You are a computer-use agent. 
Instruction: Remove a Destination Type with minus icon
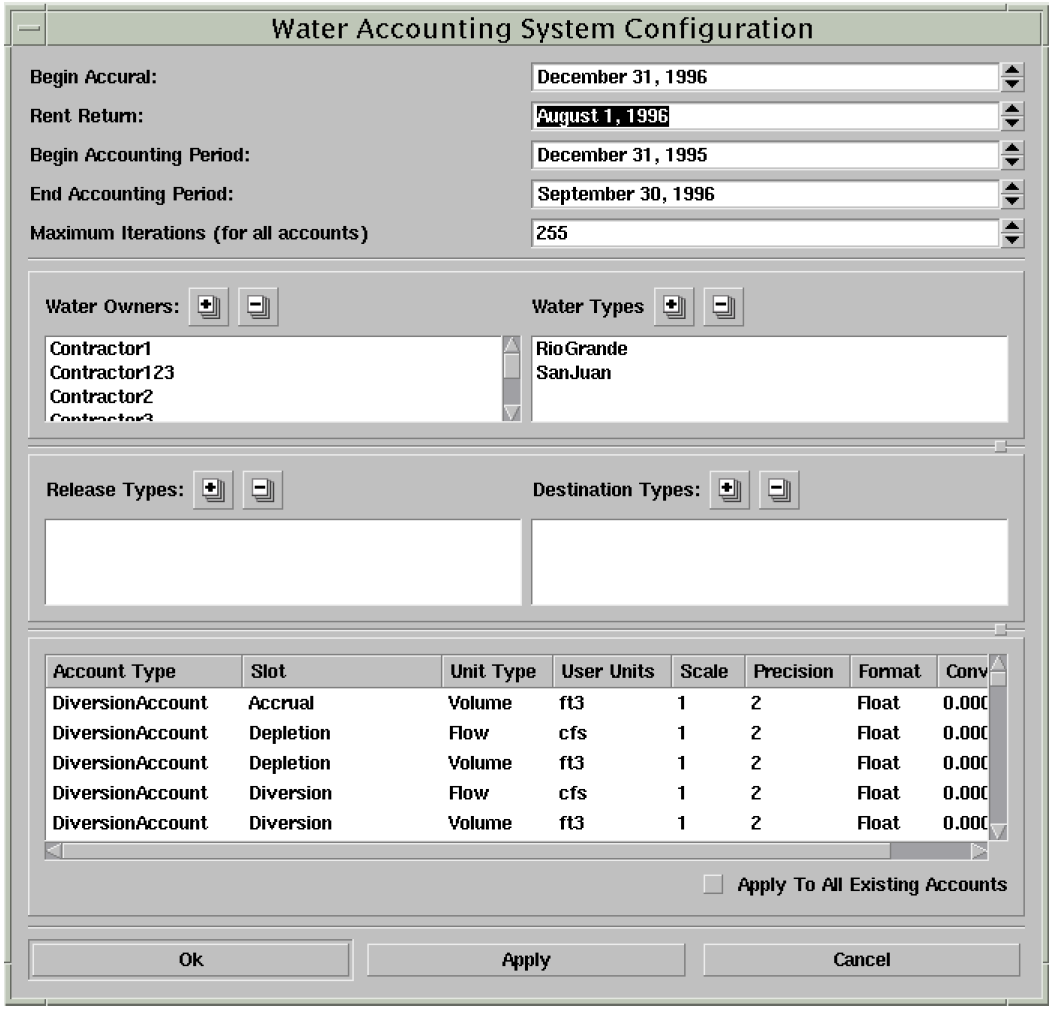(779, 490)
